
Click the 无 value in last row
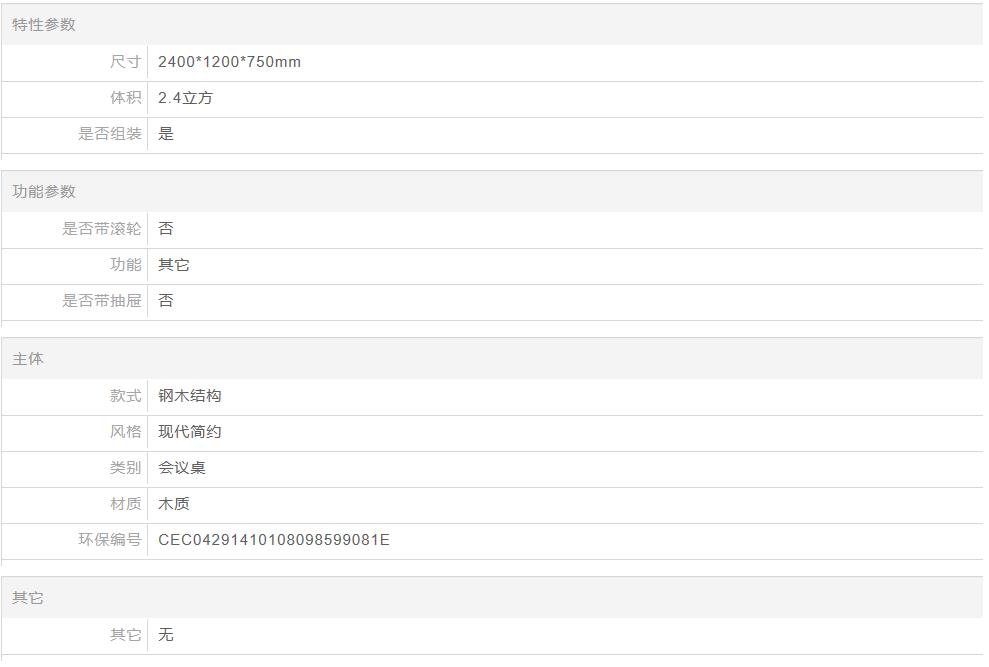(166, 635)
